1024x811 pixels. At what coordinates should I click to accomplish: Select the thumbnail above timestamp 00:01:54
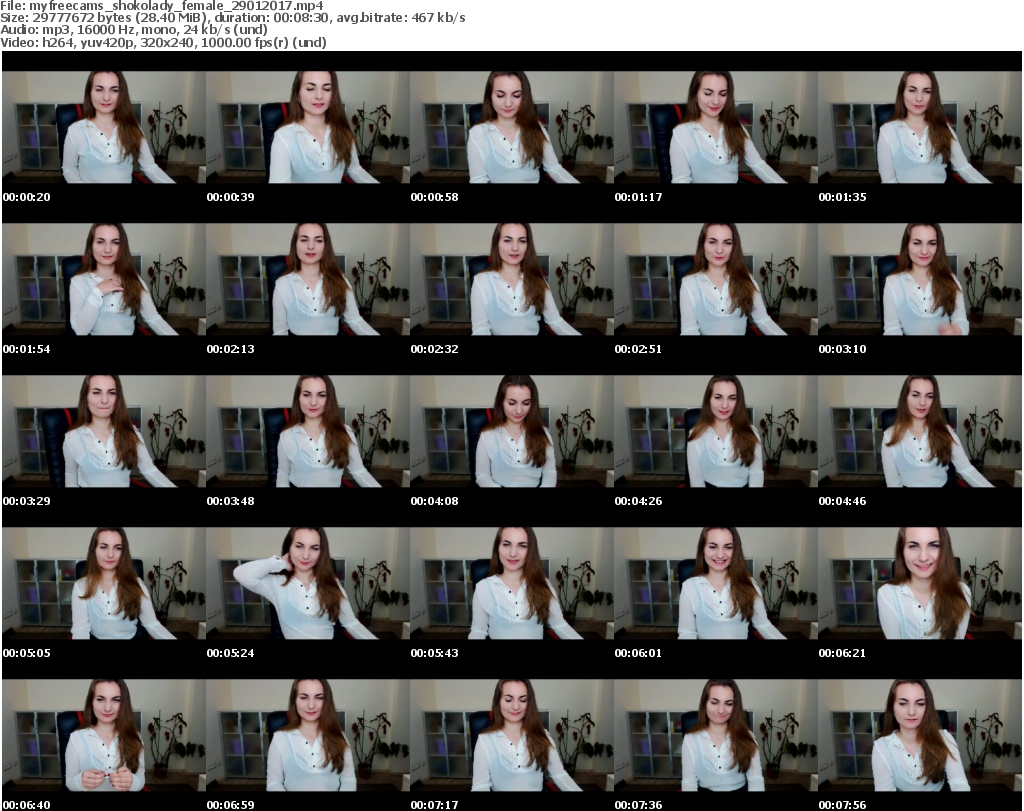104,279
